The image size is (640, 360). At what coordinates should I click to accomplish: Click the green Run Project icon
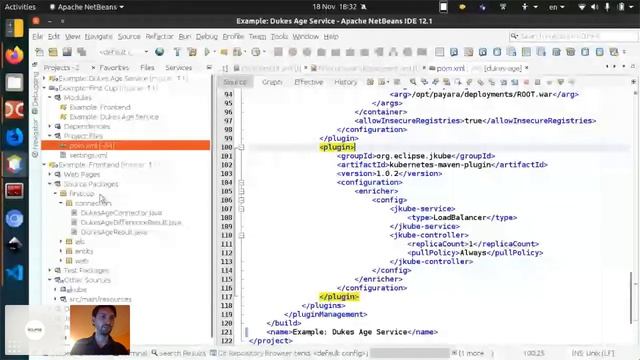coord(207,52)
